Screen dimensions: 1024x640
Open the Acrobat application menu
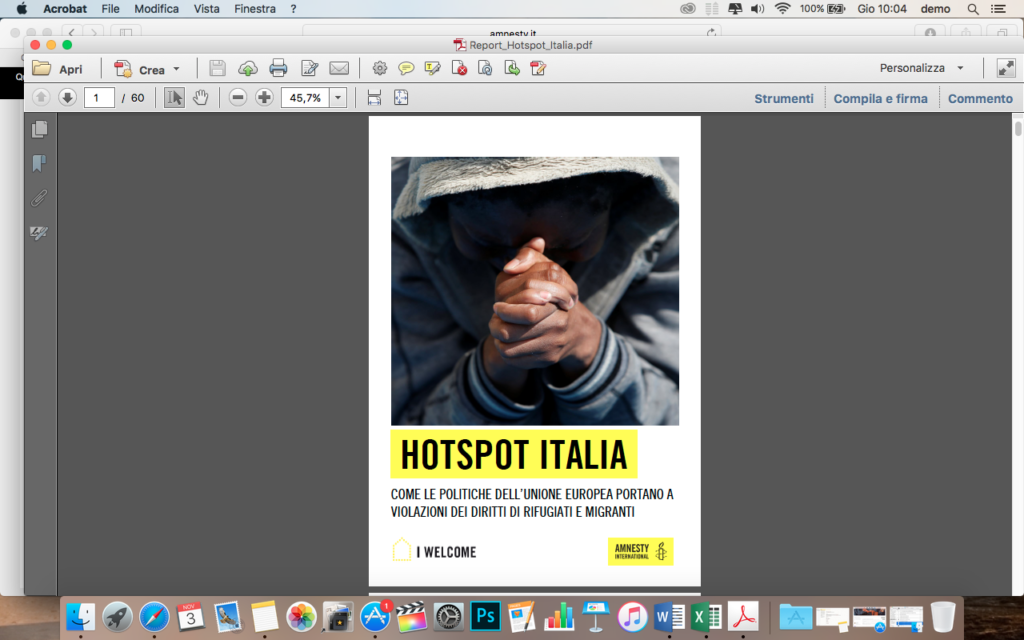point(65,8)
